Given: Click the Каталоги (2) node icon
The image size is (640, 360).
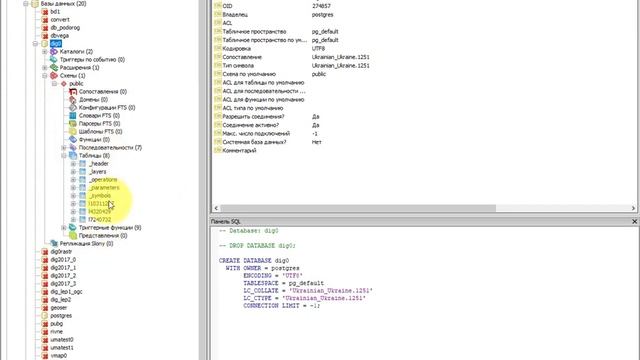Looking at the screenshot, I should (x=54, y=52).
